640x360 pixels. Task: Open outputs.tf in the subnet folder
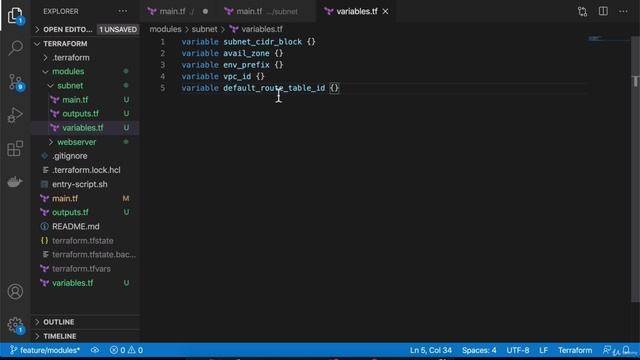(80, 114)
